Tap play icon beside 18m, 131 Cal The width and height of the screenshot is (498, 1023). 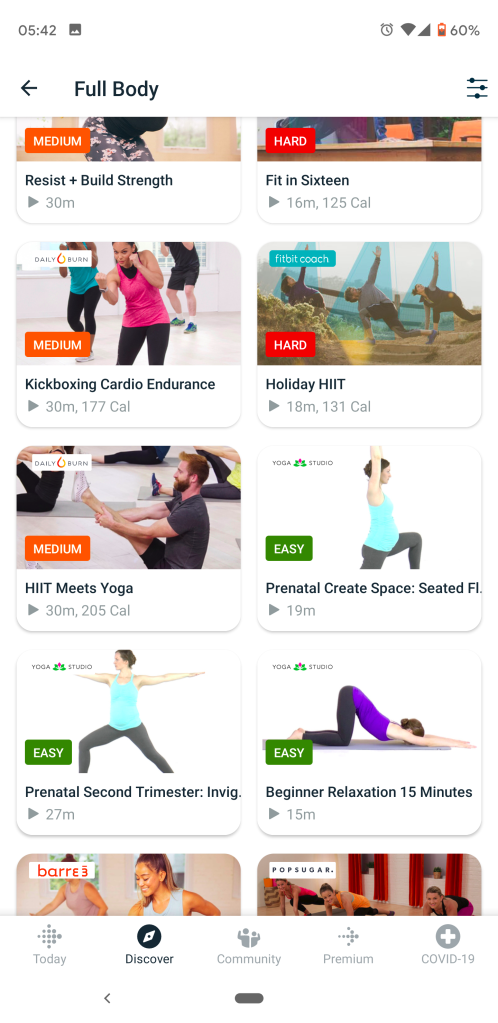click(274, 406)
